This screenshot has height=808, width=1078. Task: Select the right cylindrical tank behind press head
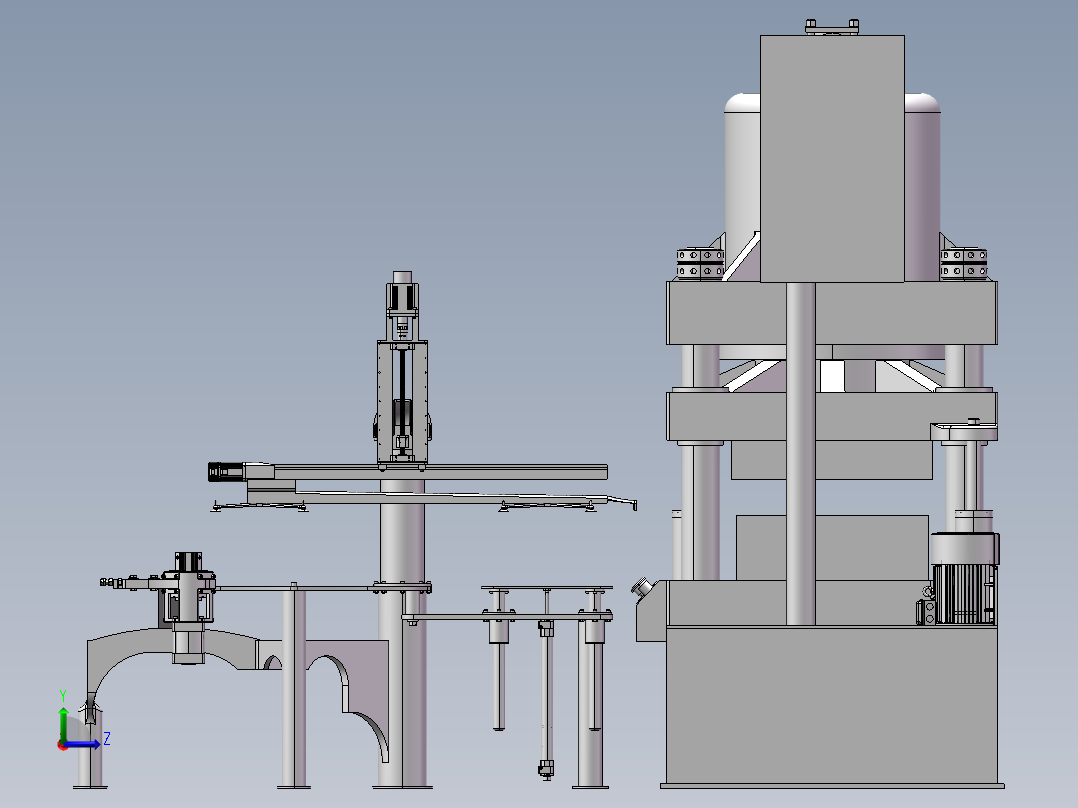[x=922, y=186]
